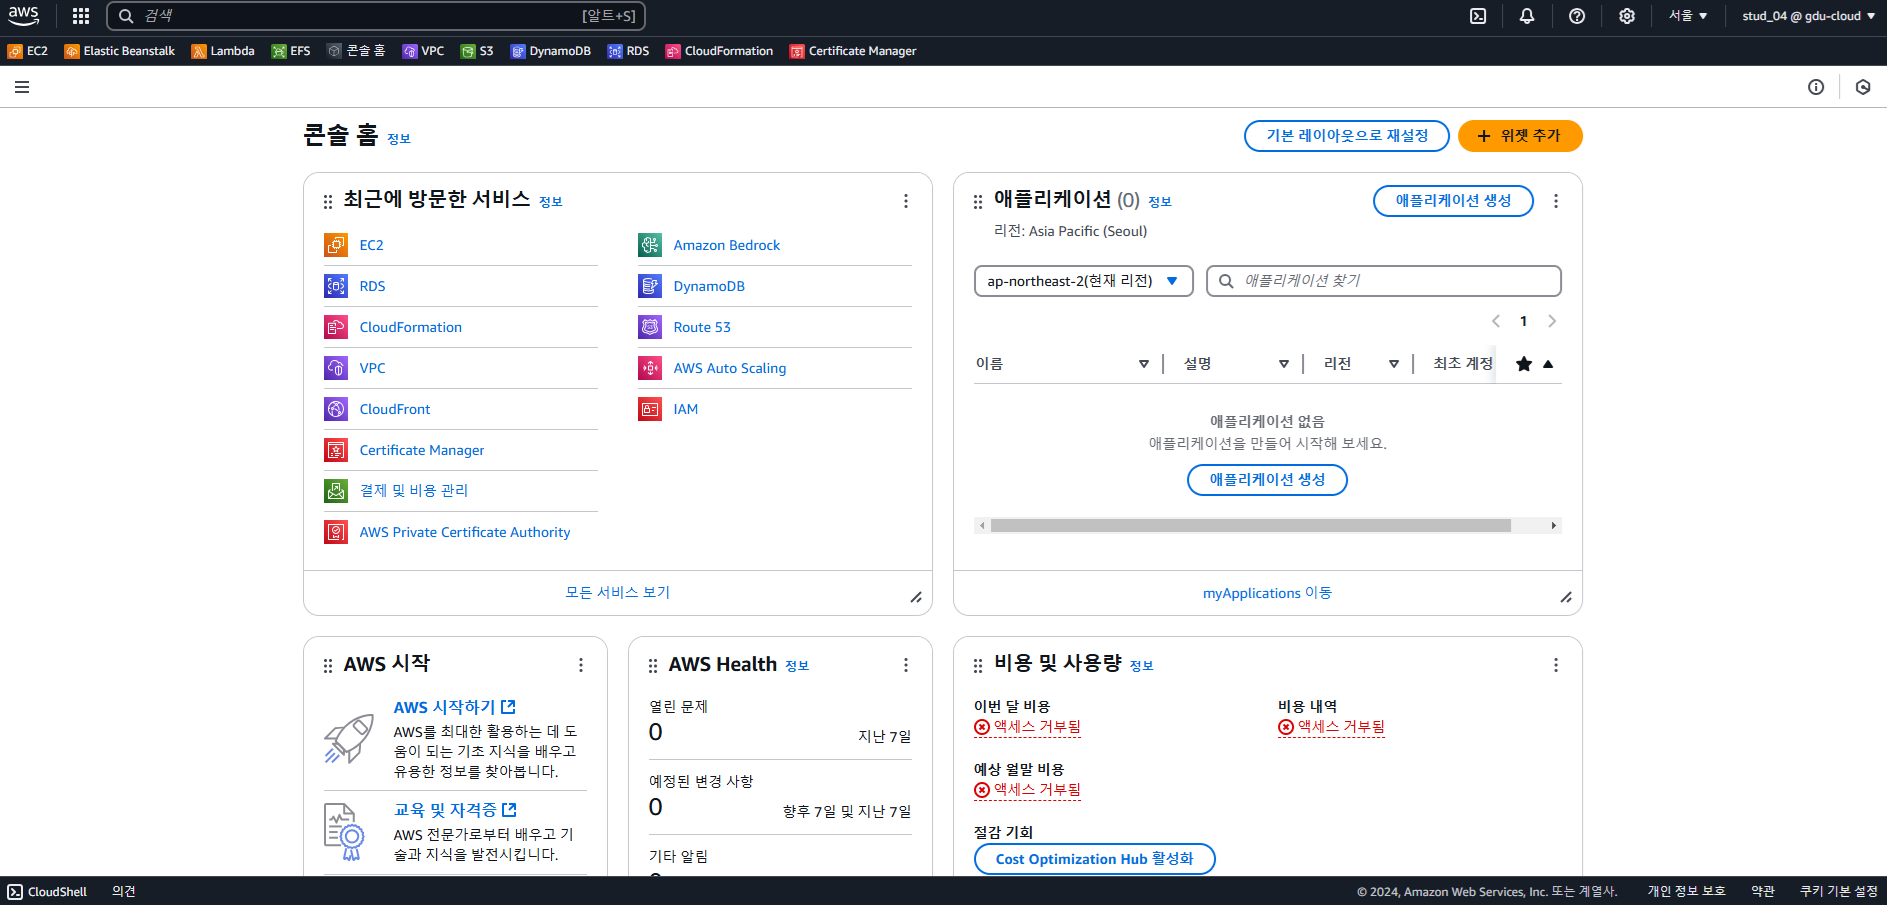Open AWS 시작하기 external link
This screenshot has width=1887, height=905.
pyautogui.click(x=455, y=707)
